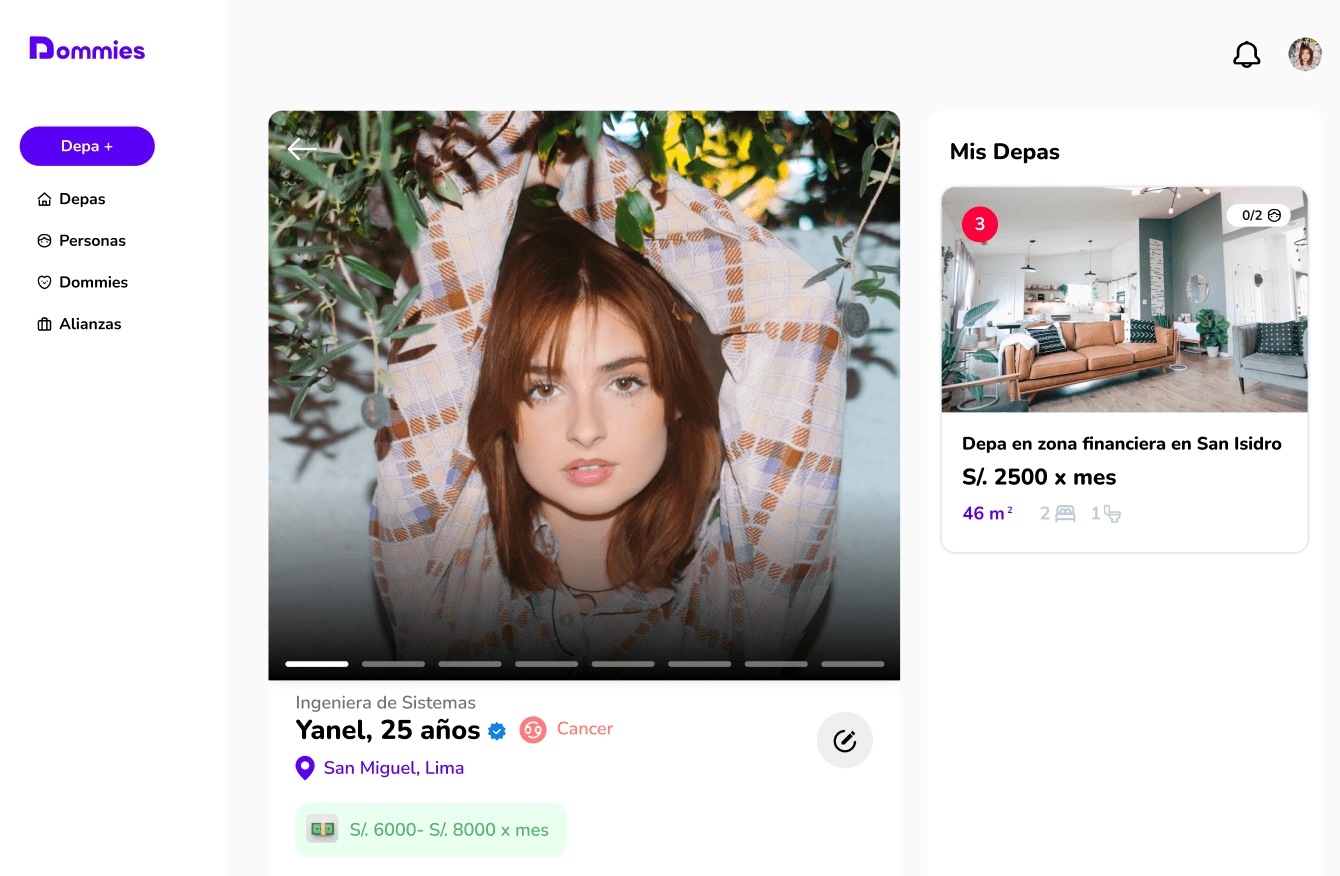Click the blue verified badge
The image size is (1340, 876).
coord(497,731)
